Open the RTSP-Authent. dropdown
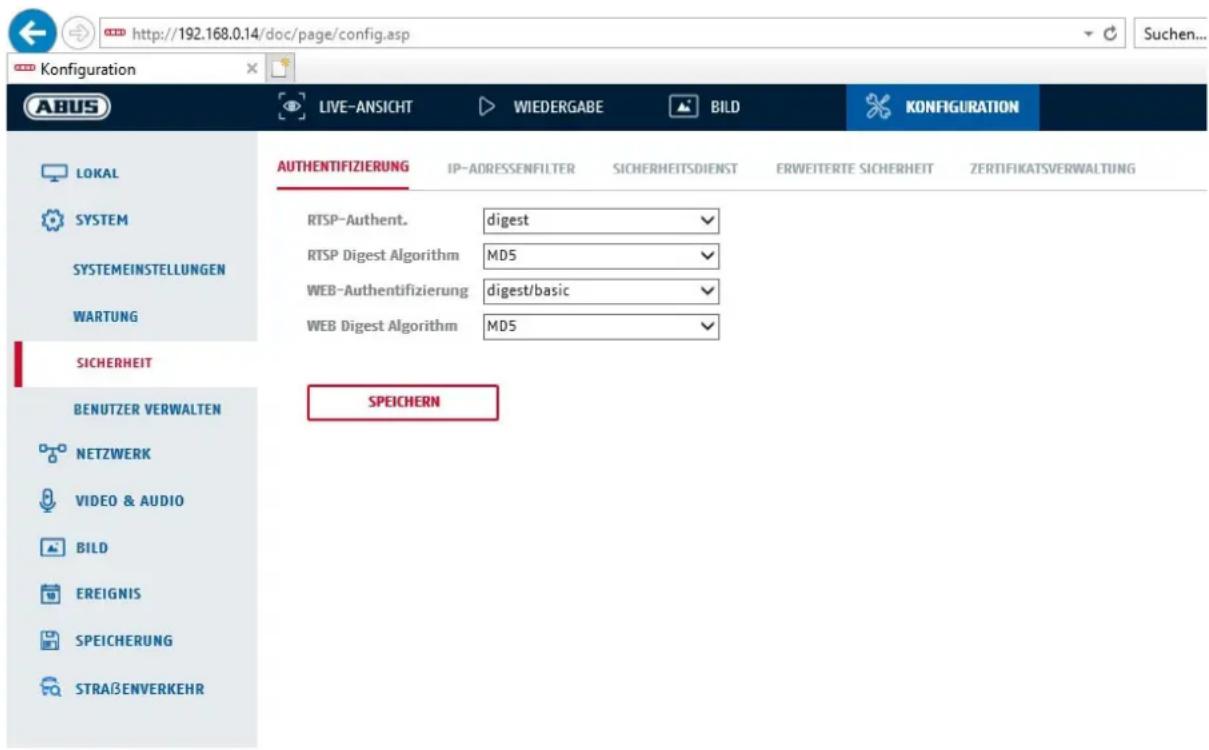 point(600,221)
